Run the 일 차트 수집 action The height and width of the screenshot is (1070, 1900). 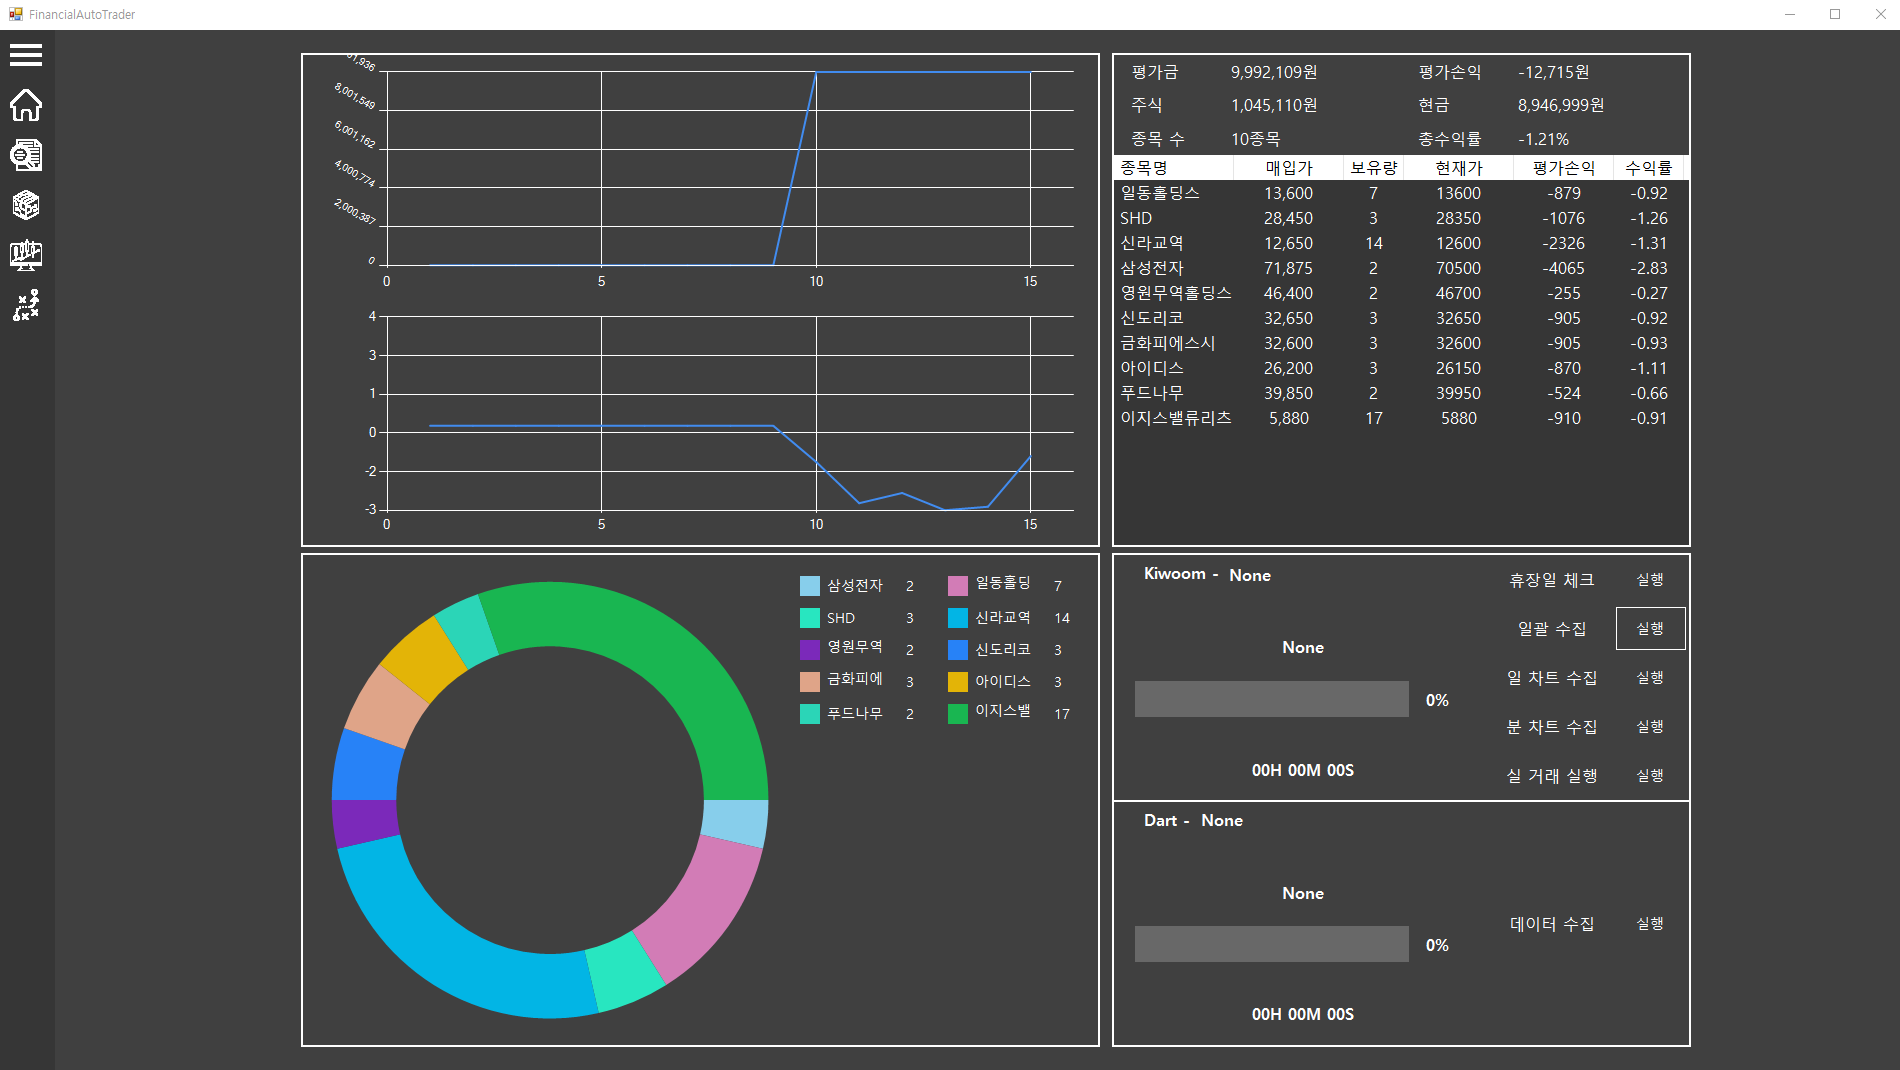pyautogui.click(x=1649, y=678)
